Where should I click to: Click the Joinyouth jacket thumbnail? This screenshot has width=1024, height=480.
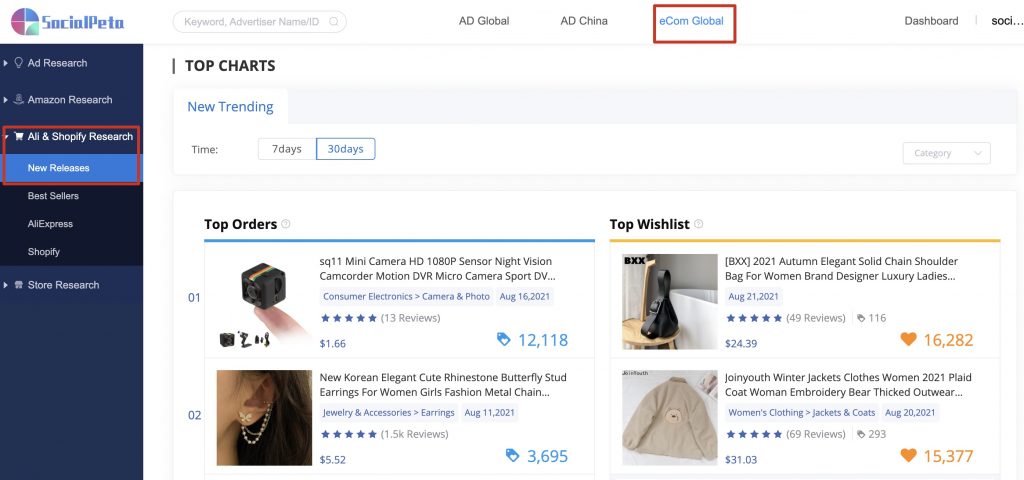coord(669,417)
